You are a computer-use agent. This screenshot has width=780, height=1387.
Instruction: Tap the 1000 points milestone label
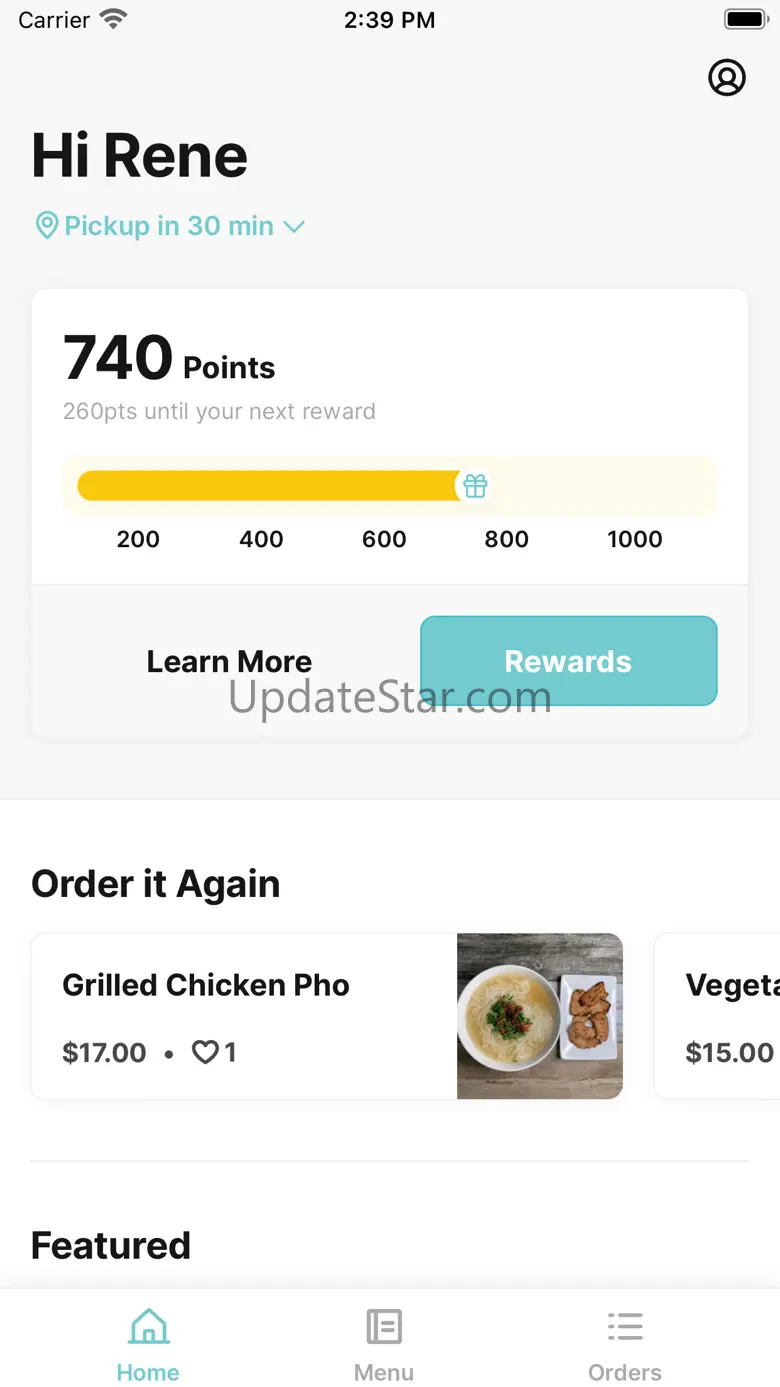[634, 539]
